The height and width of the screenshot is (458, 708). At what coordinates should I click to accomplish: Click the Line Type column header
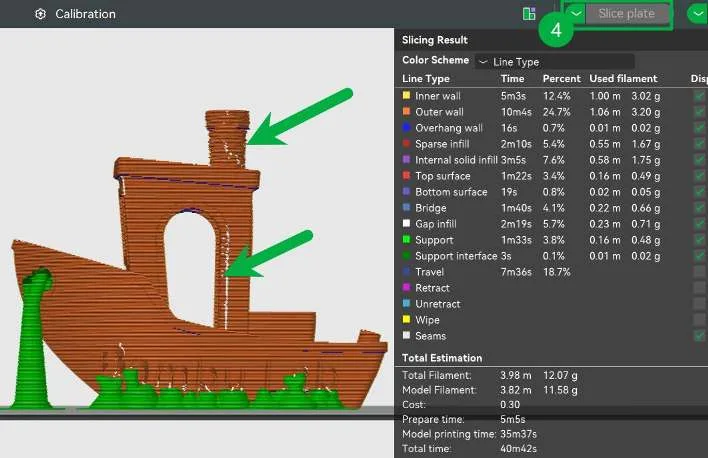tap(426, 79)
